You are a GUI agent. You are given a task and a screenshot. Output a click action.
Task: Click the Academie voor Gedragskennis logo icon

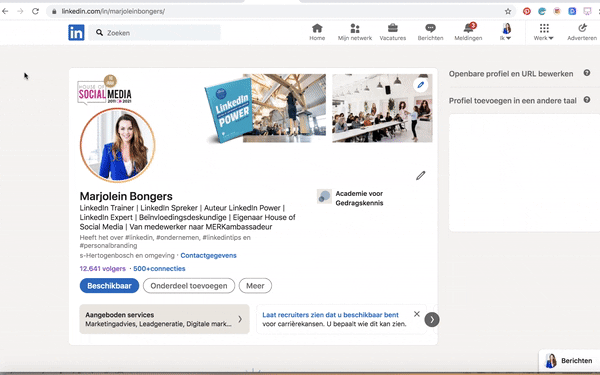coord(324,197)
